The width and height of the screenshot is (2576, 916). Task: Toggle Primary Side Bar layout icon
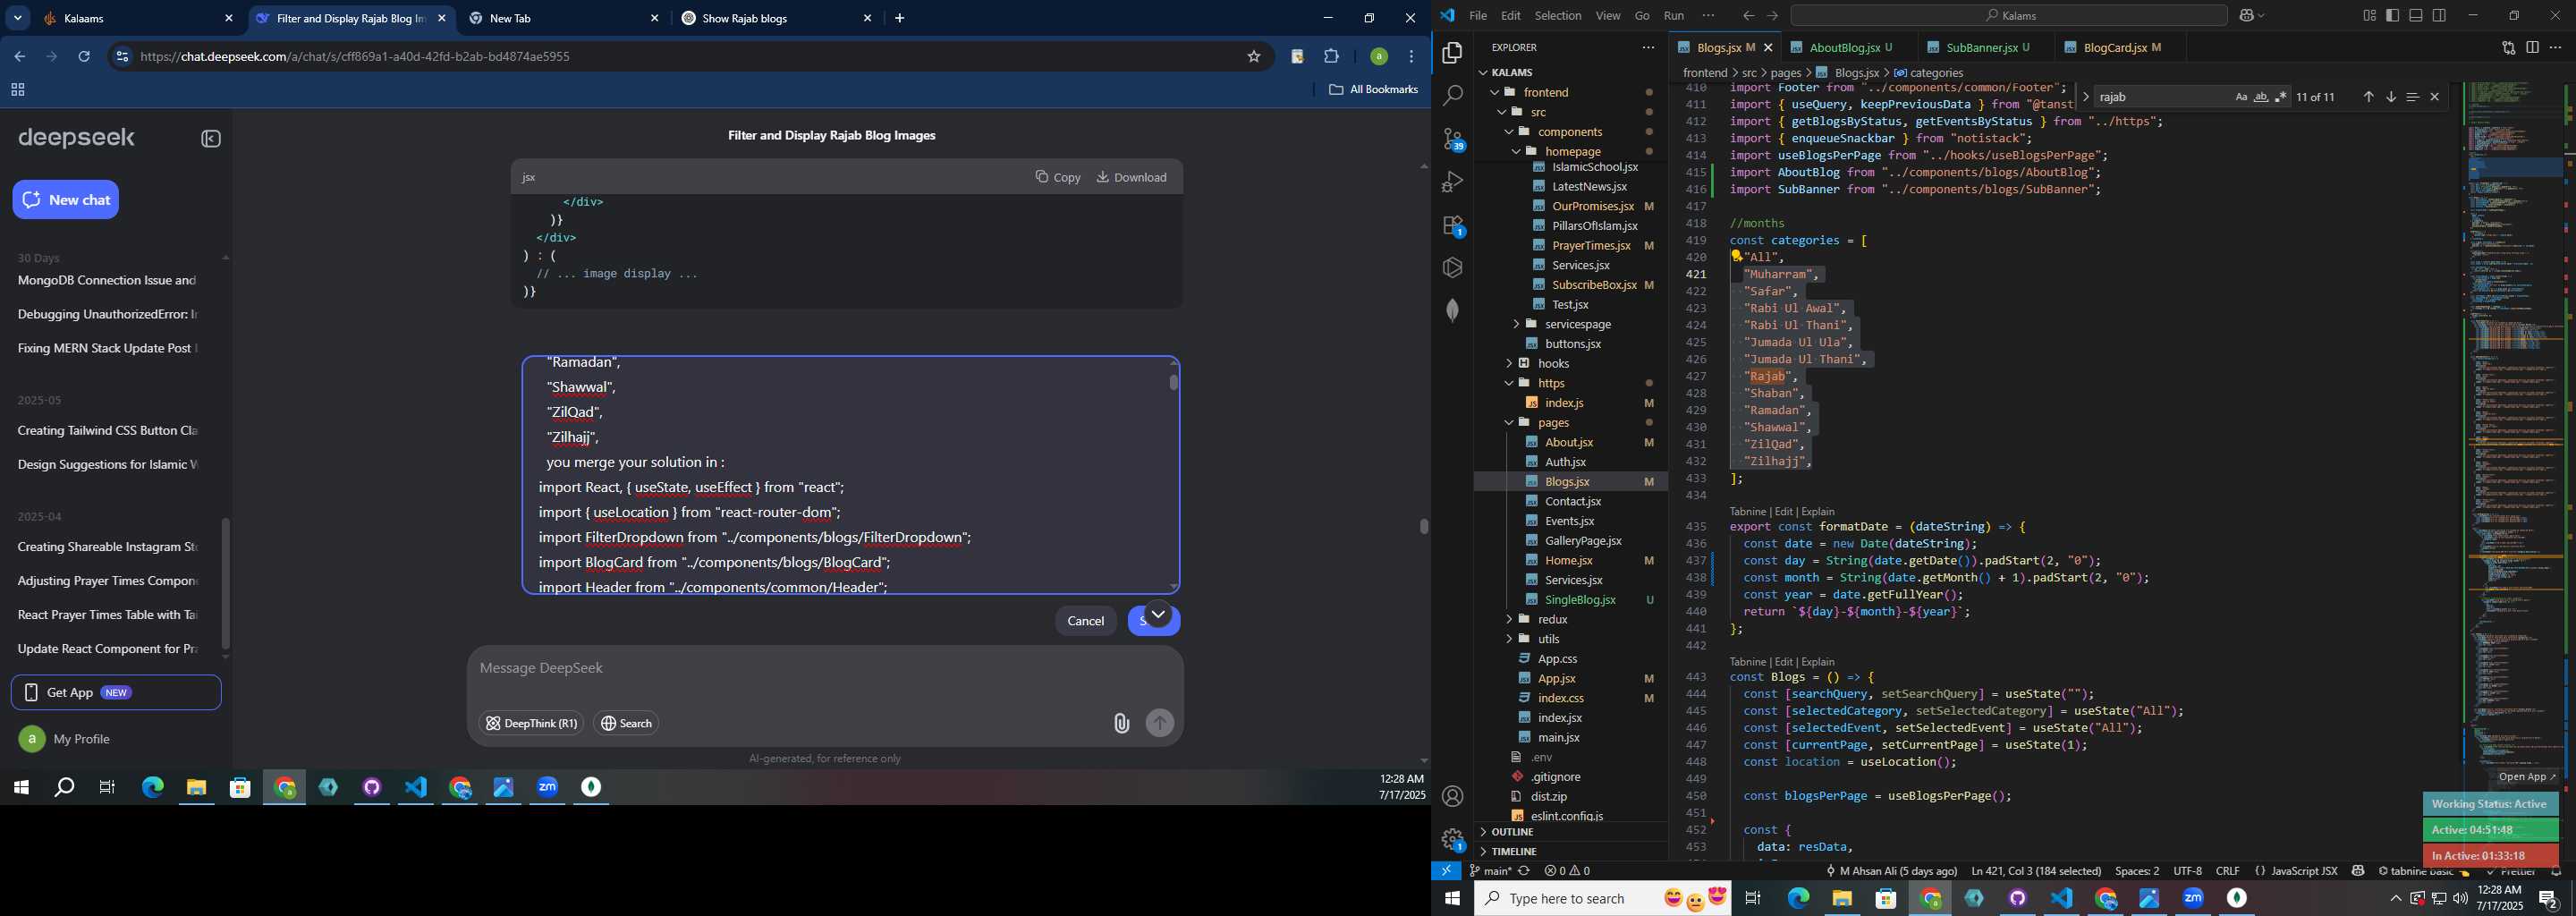(x=2392, y=15)
